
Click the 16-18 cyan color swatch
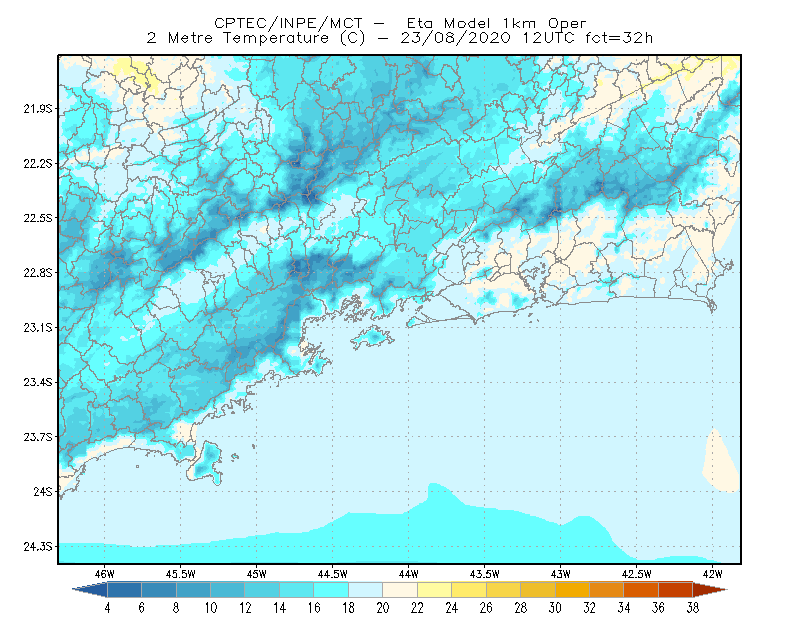coord(331,590)
